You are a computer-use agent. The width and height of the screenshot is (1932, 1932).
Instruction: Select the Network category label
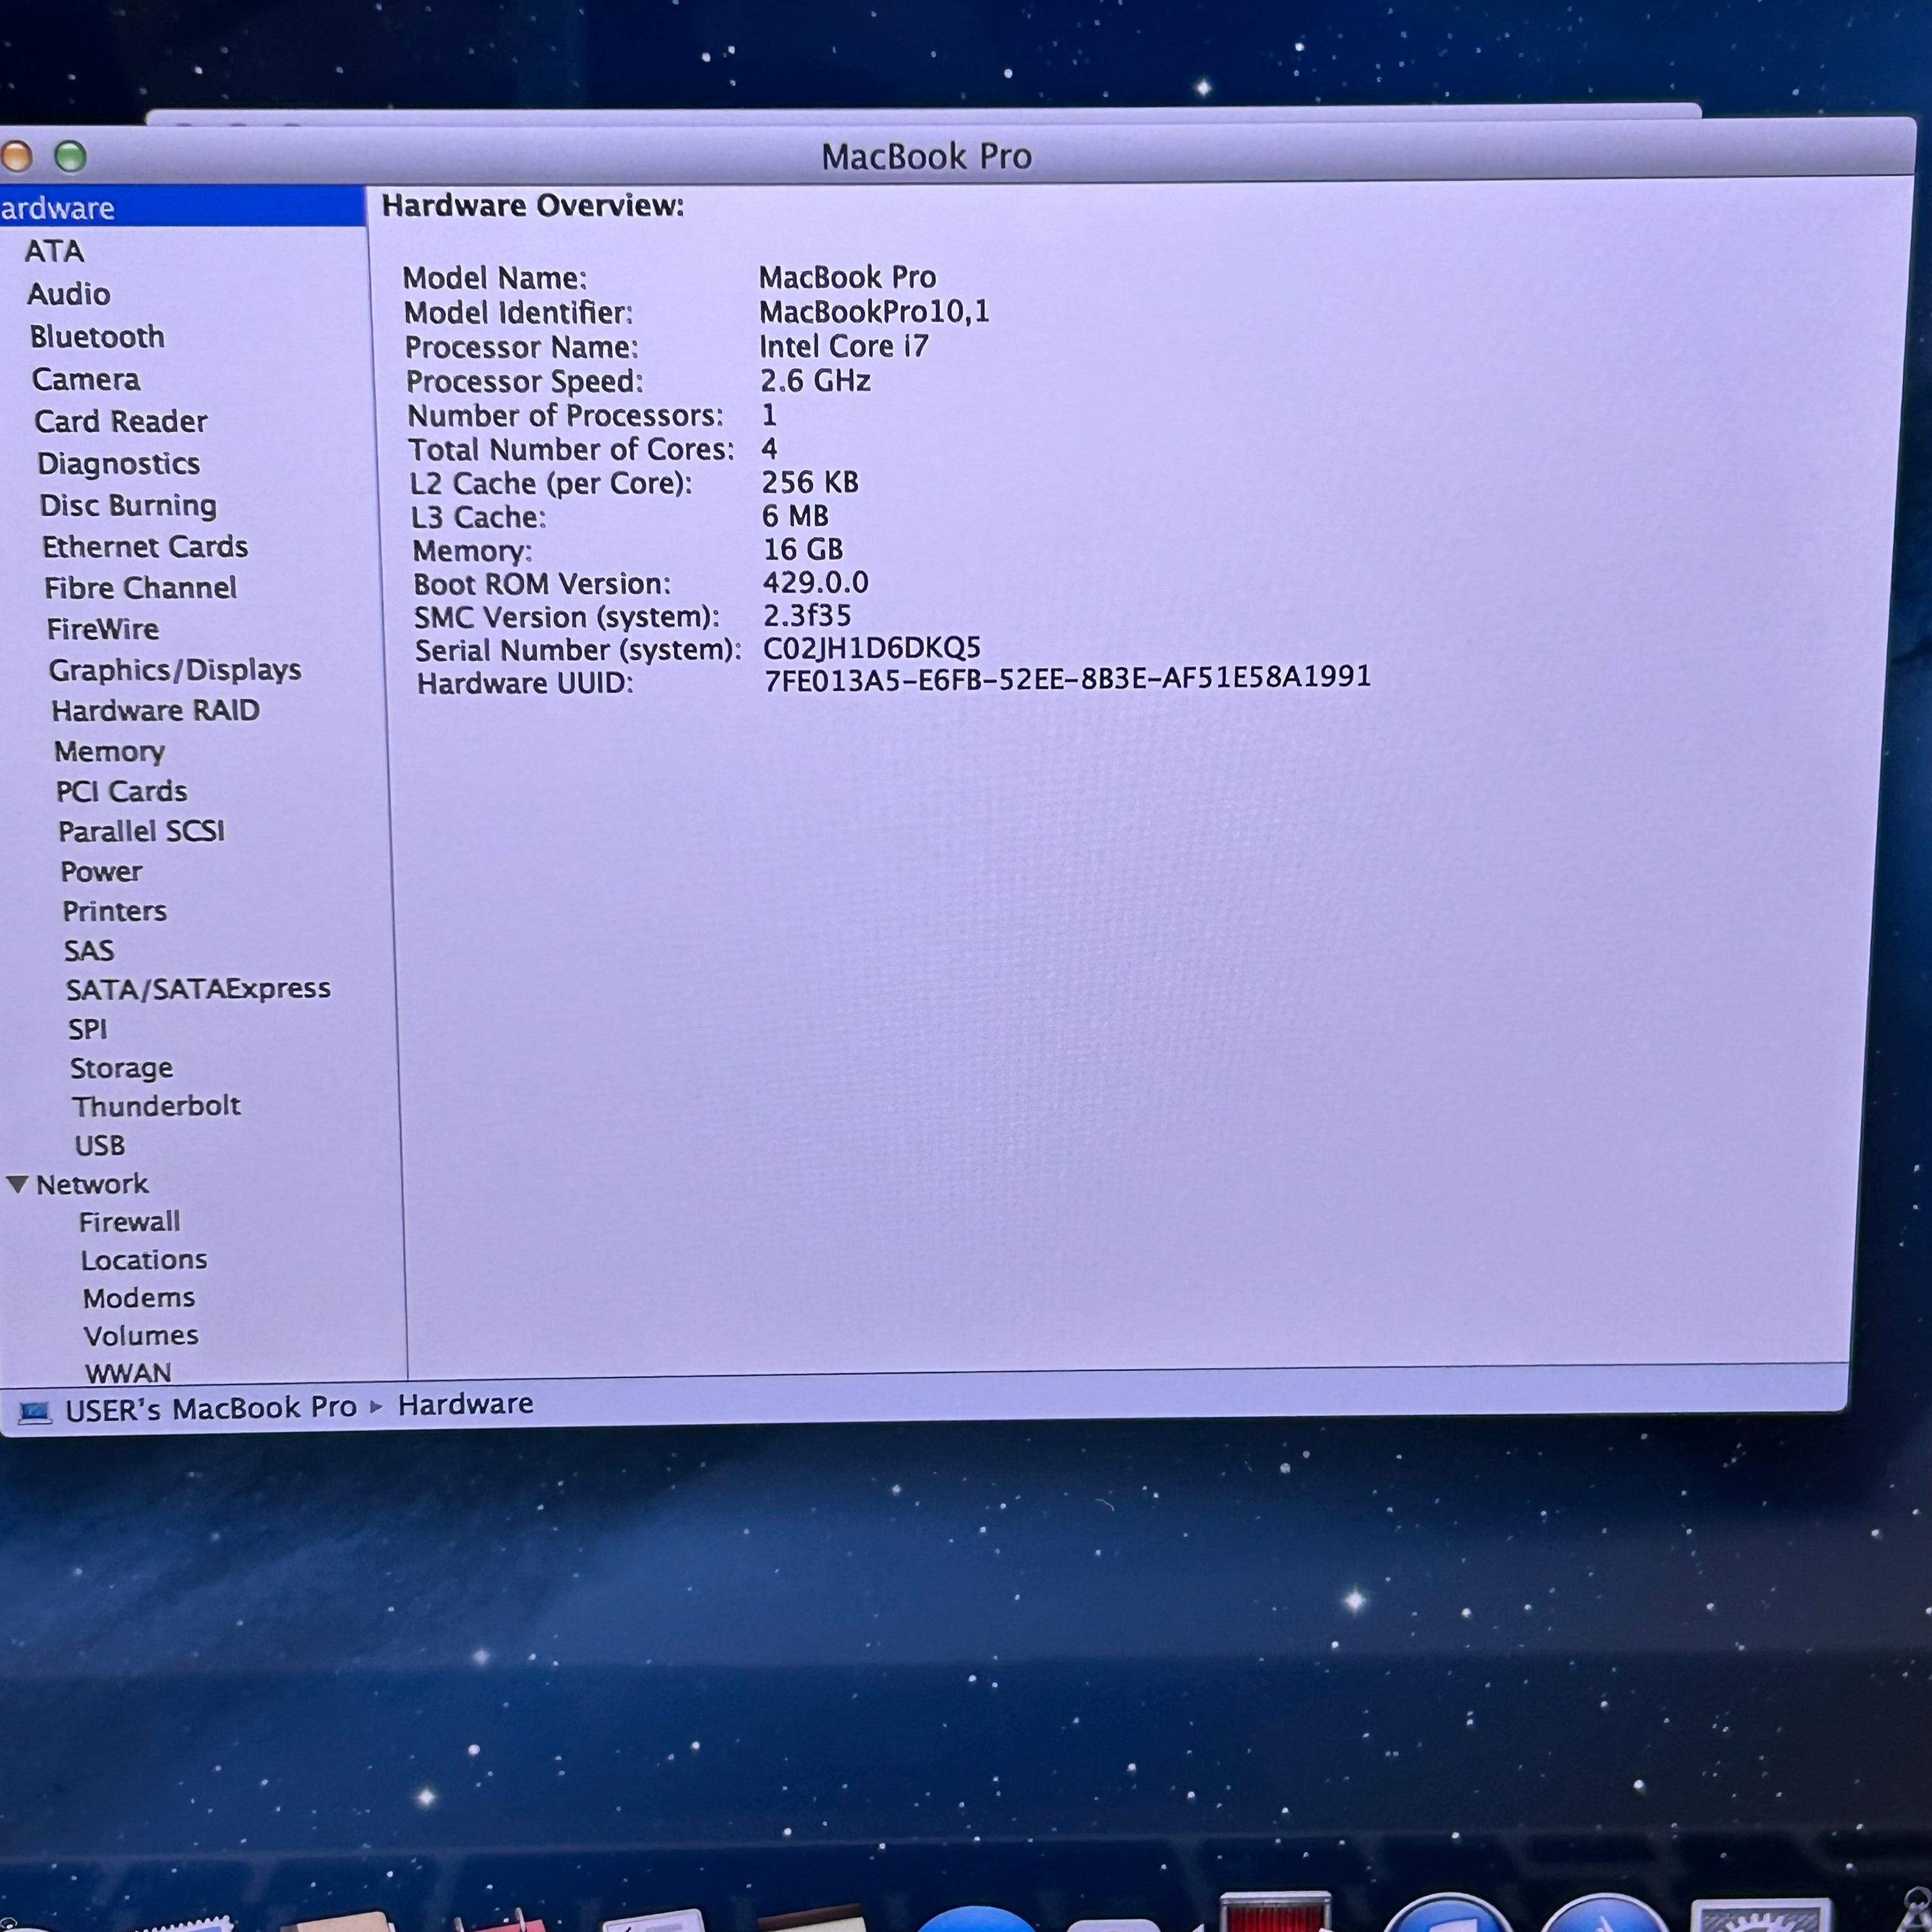coord(92,1185)
